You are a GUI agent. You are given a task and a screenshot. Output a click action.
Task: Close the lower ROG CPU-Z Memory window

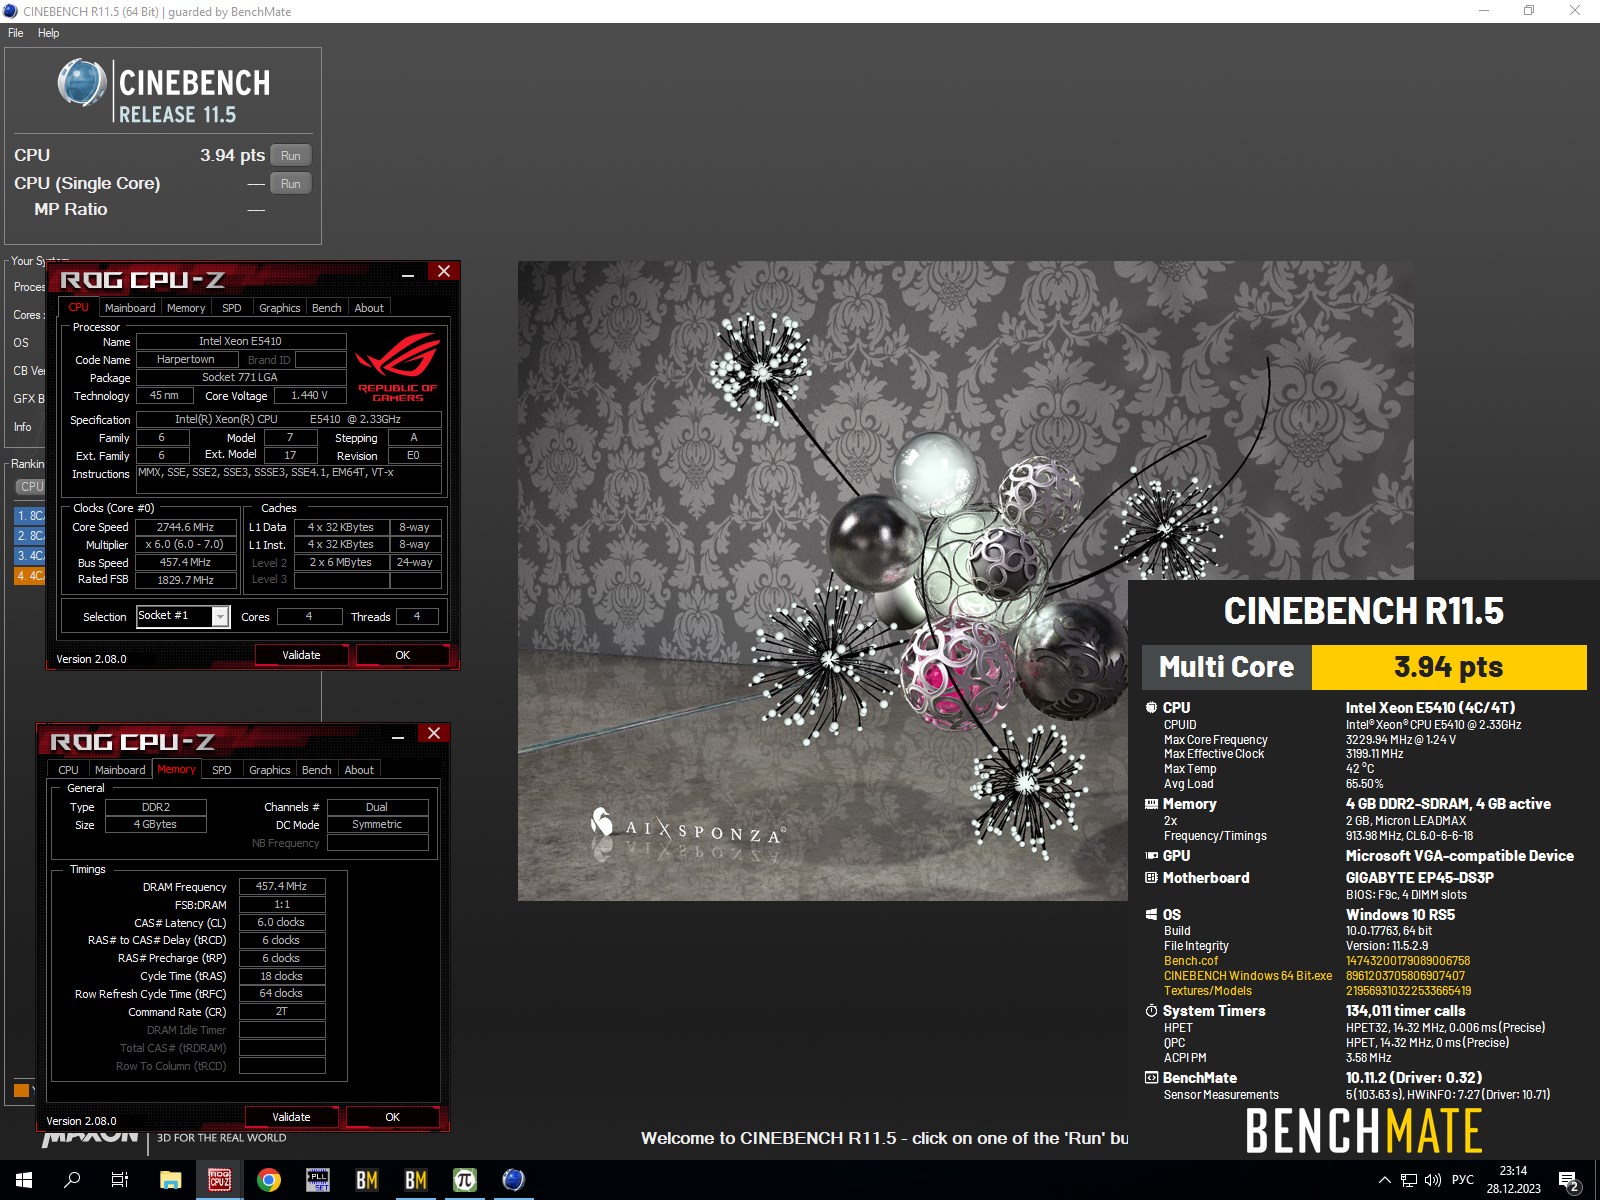tap(434, 733)
